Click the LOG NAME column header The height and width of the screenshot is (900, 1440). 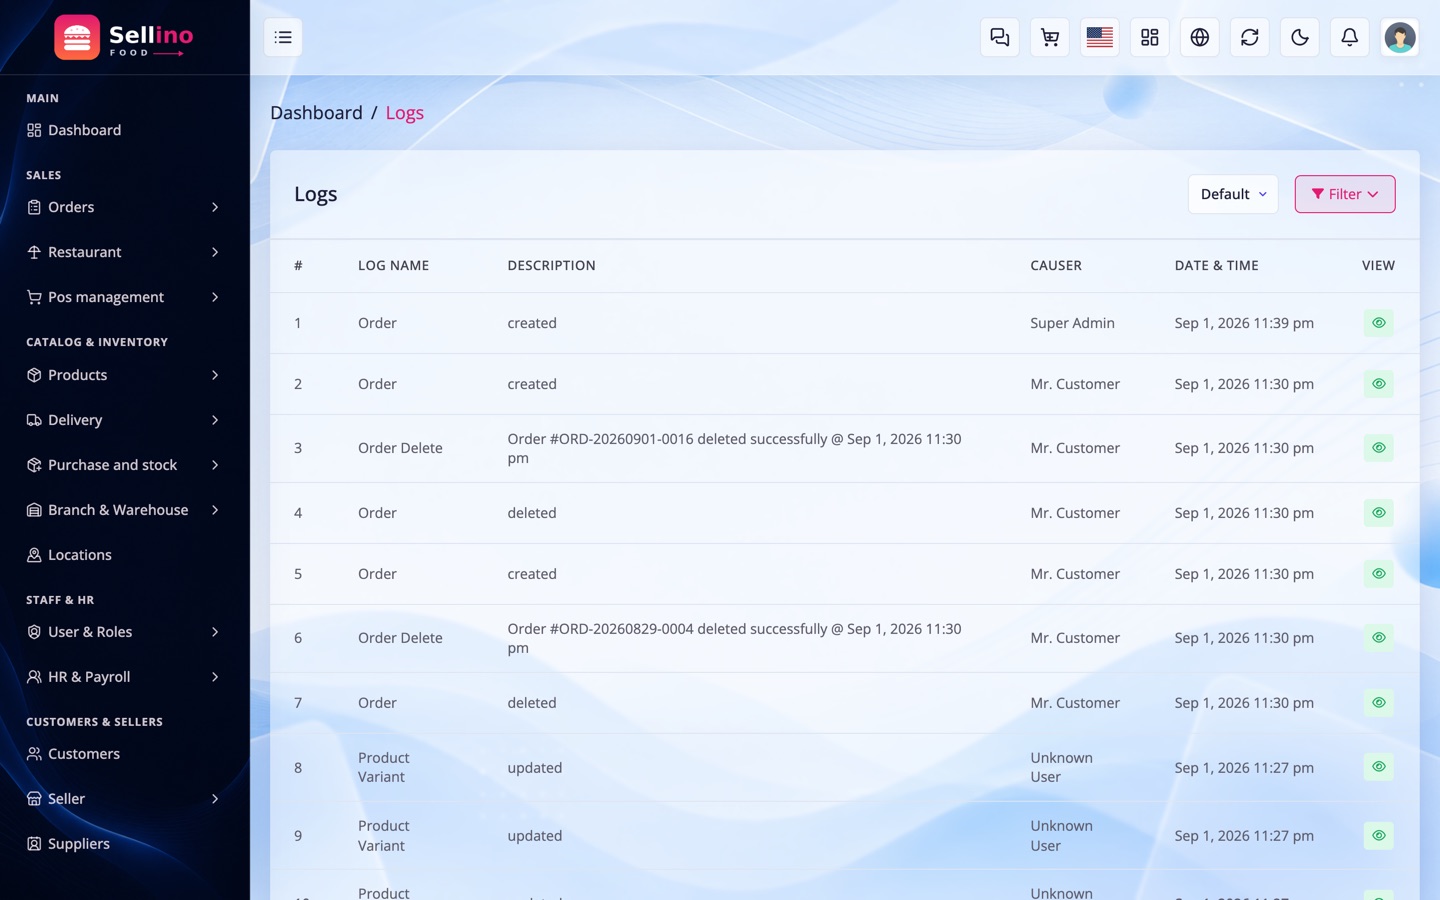click(x=393, y=265)
